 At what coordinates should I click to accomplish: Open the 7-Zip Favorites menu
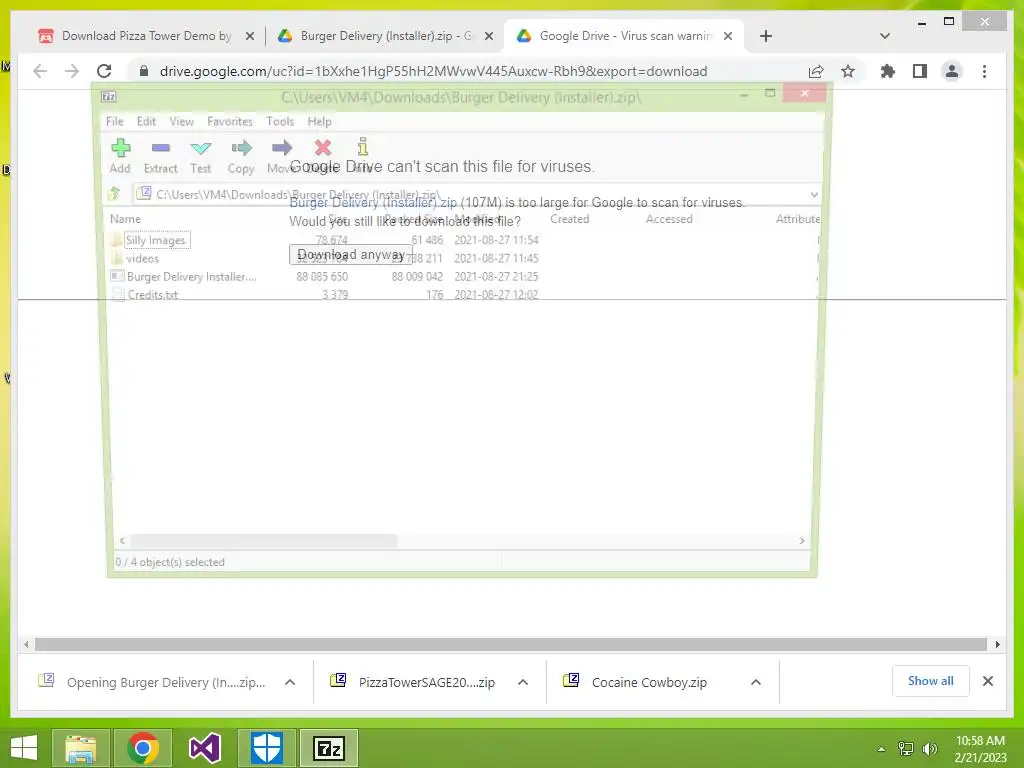click(x=229, y=121)
